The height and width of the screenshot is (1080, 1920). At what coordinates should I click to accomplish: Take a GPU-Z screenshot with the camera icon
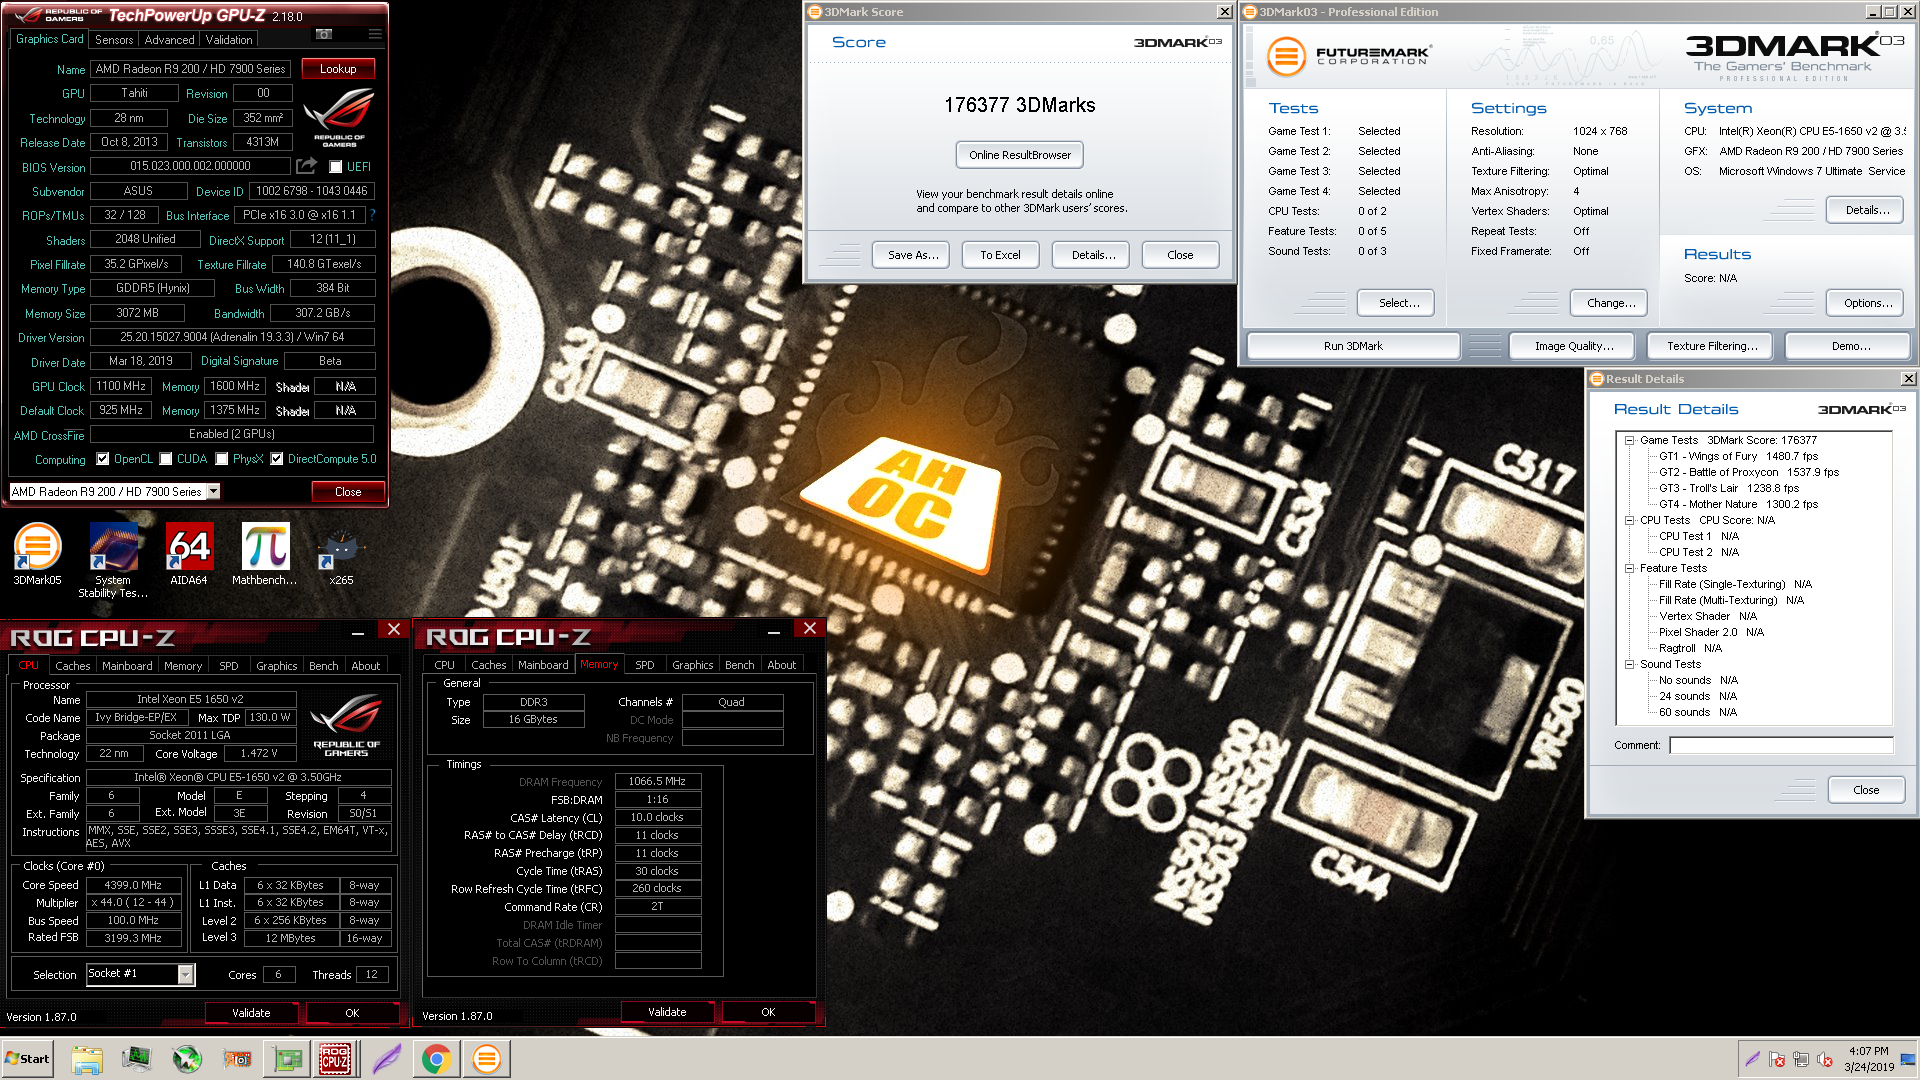coord(324,35)
